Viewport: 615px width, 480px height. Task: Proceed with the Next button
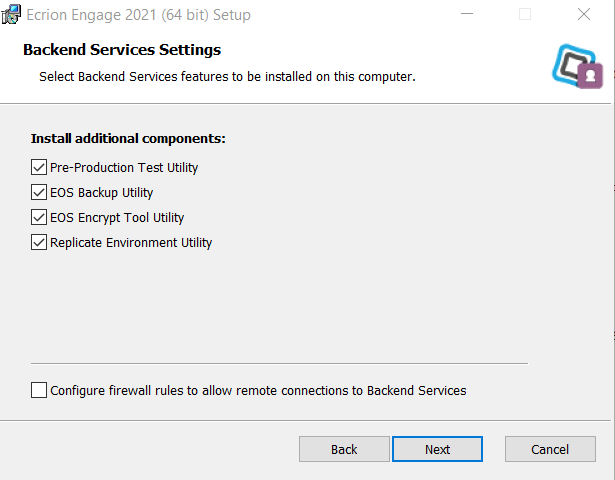tap(437, 449)
